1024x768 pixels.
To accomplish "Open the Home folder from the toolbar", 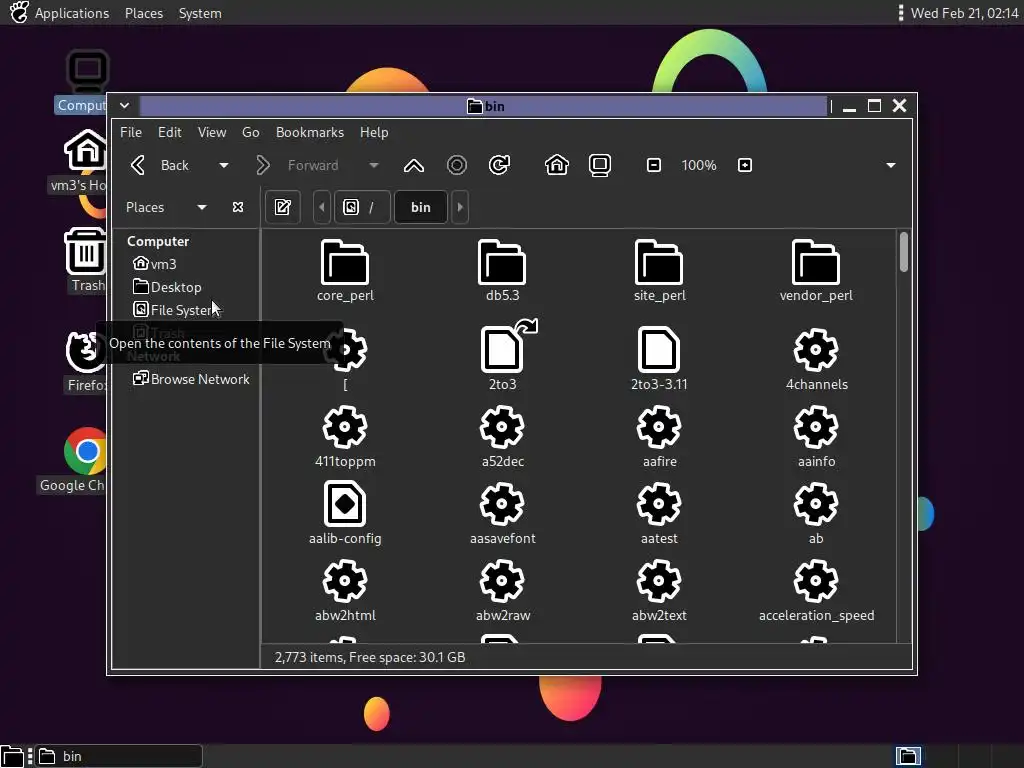I will point(556,165).
